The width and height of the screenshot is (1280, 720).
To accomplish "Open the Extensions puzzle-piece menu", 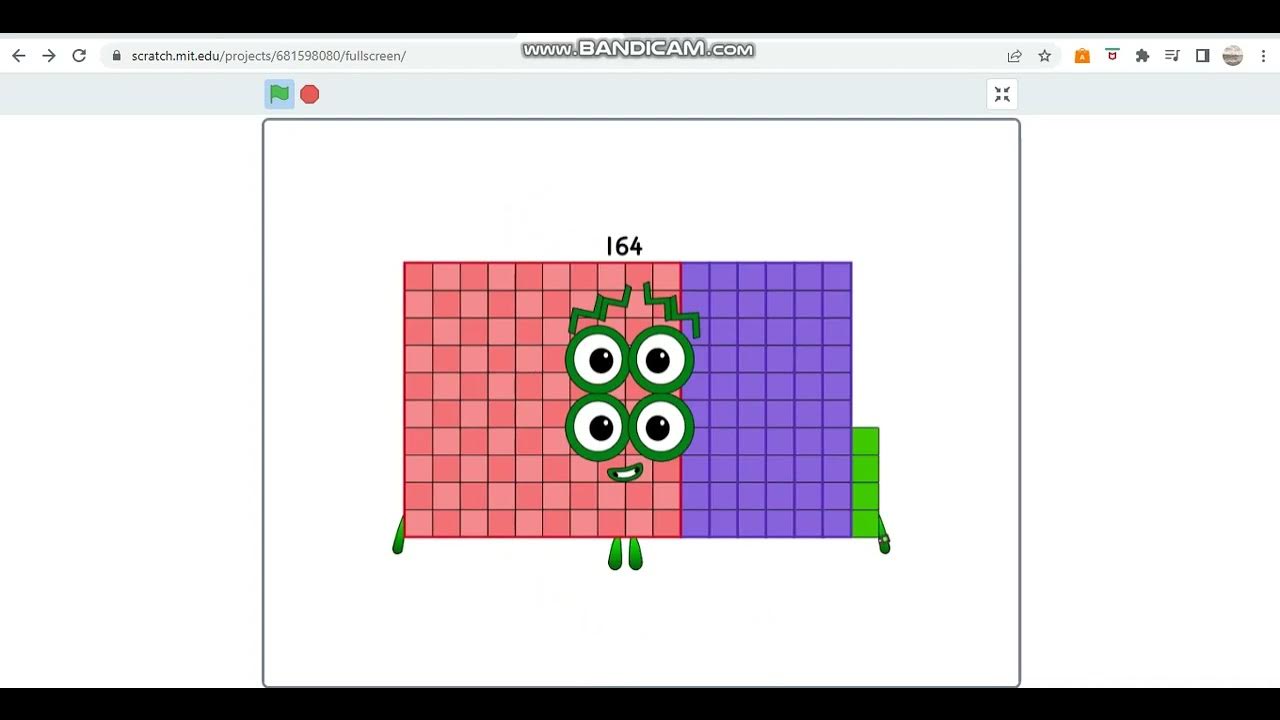I will 1142,56.
